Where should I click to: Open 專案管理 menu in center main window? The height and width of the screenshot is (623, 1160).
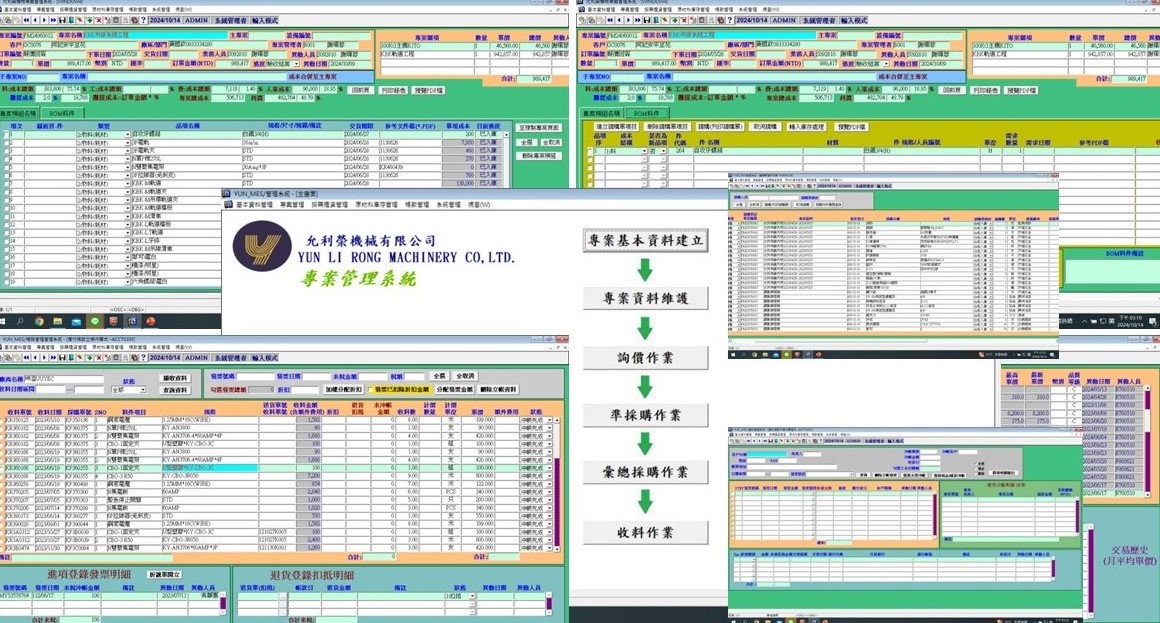click(x=292, y=205)
